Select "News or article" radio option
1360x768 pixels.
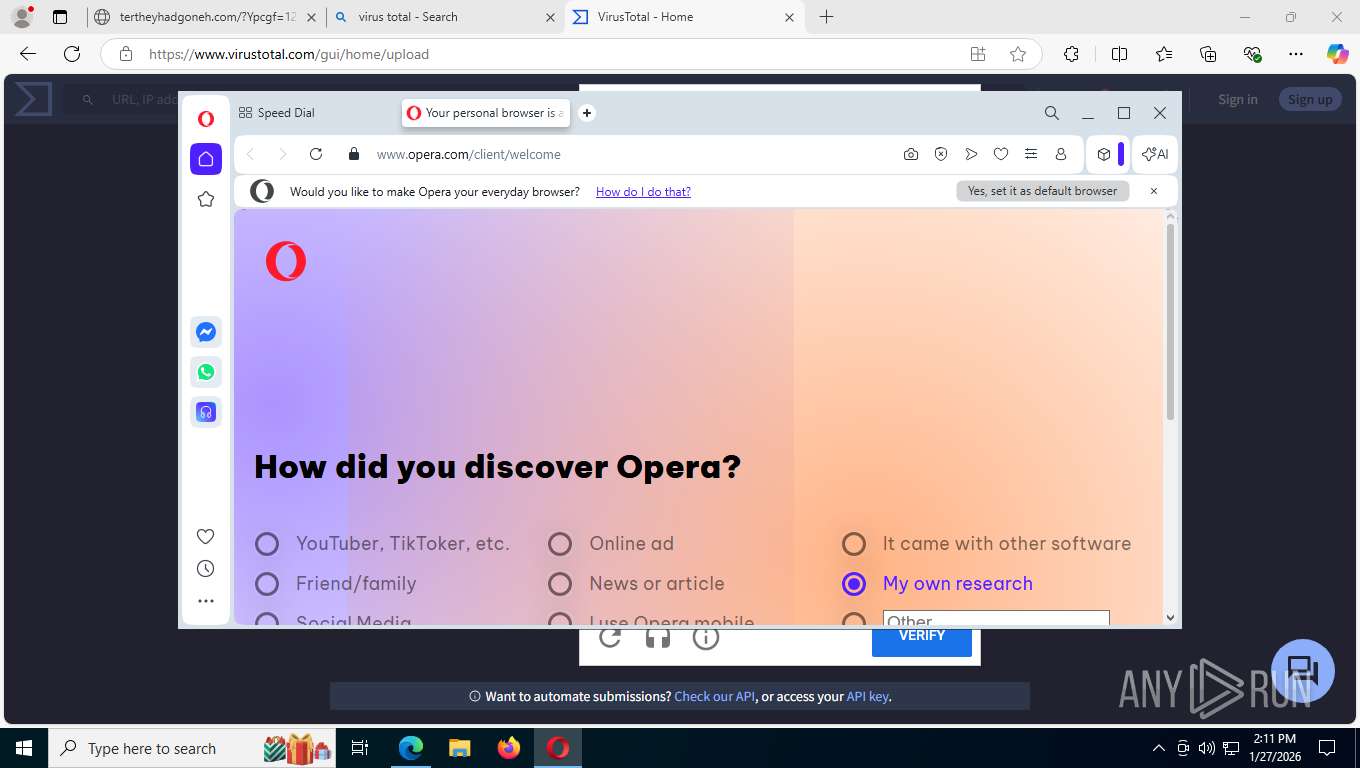coord(560,584)
